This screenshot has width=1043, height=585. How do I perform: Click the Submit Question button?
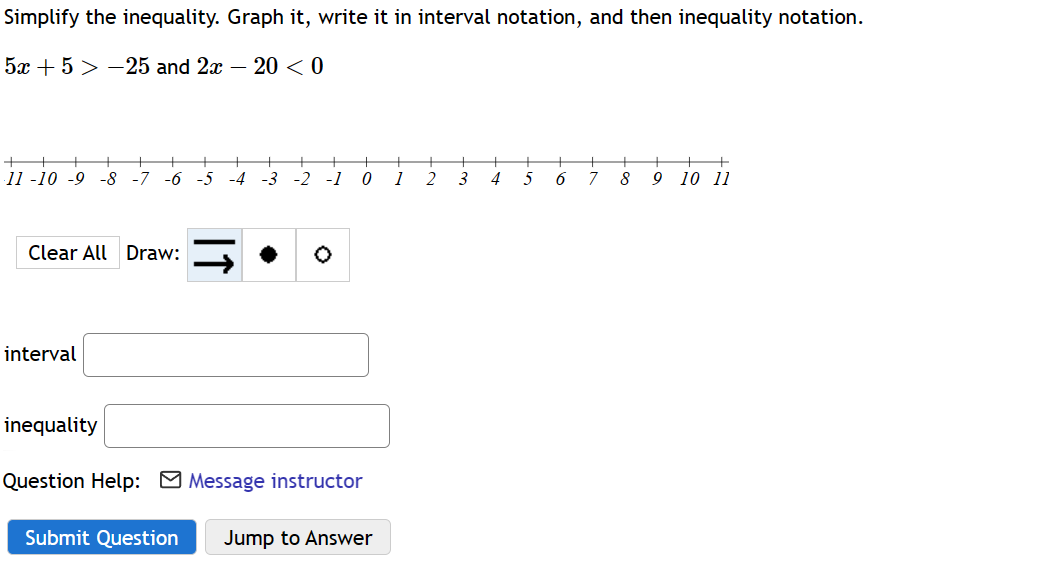point(102,537)
